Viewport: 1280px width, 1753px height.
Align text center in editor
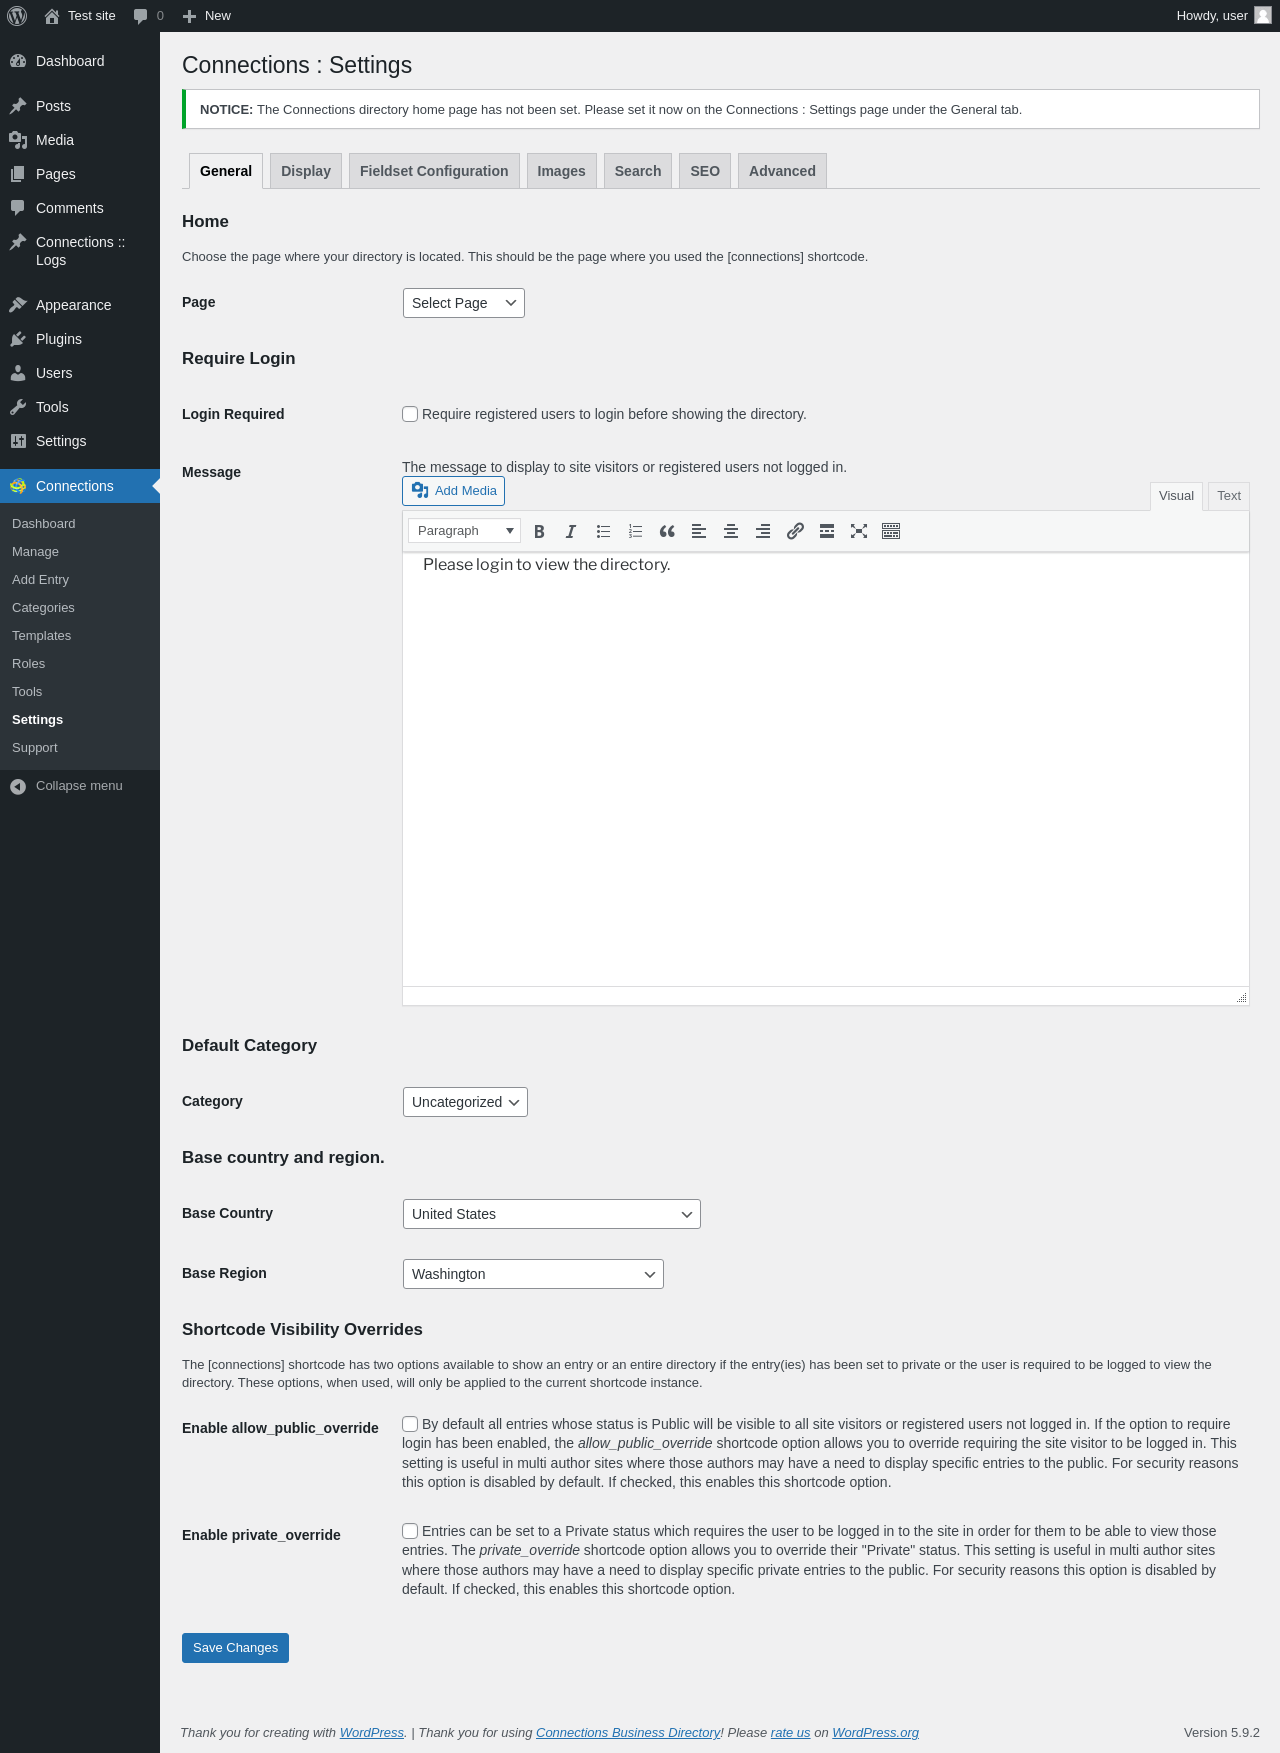(x=731, y=531)
